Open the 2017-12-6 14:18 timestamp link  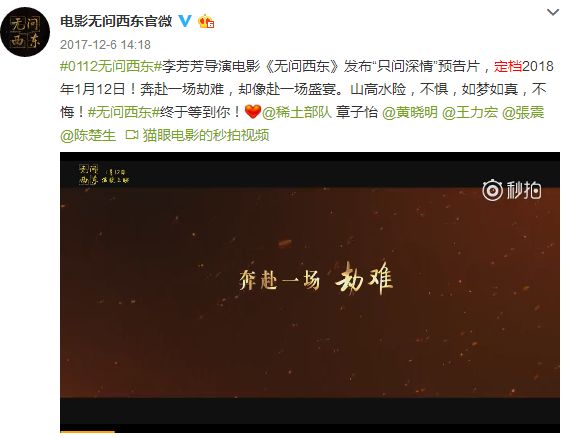coord(105,45)
